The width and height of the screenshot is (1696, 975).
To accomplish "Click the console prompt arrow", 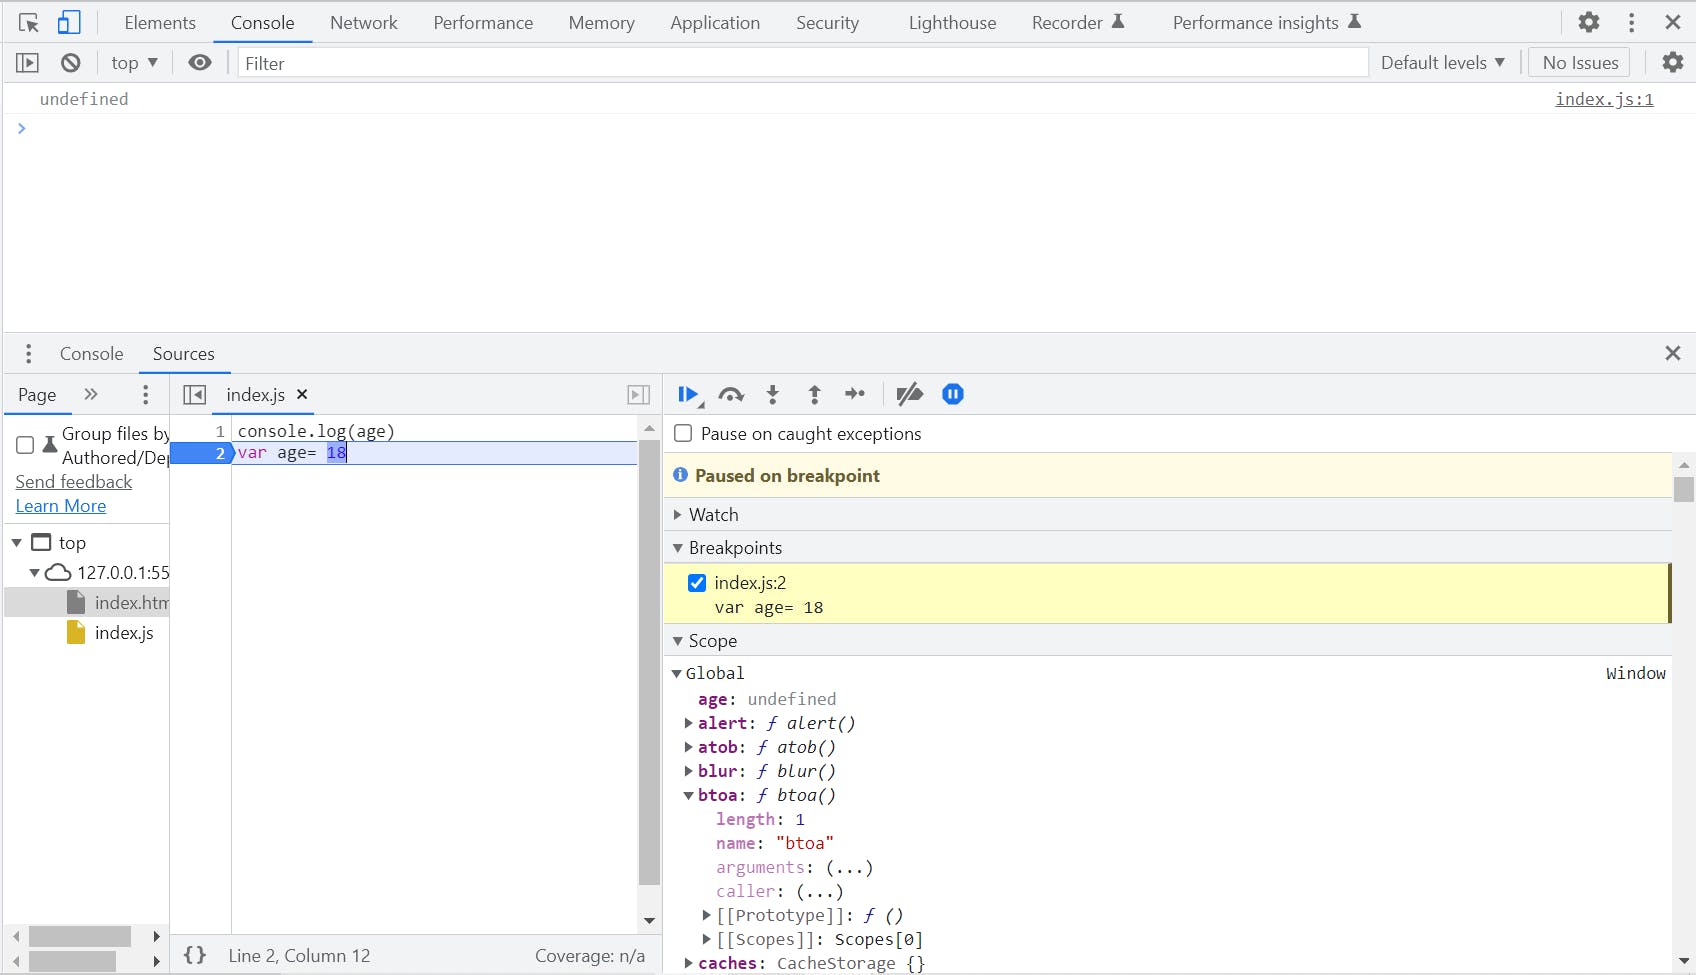I will (21, 128).
